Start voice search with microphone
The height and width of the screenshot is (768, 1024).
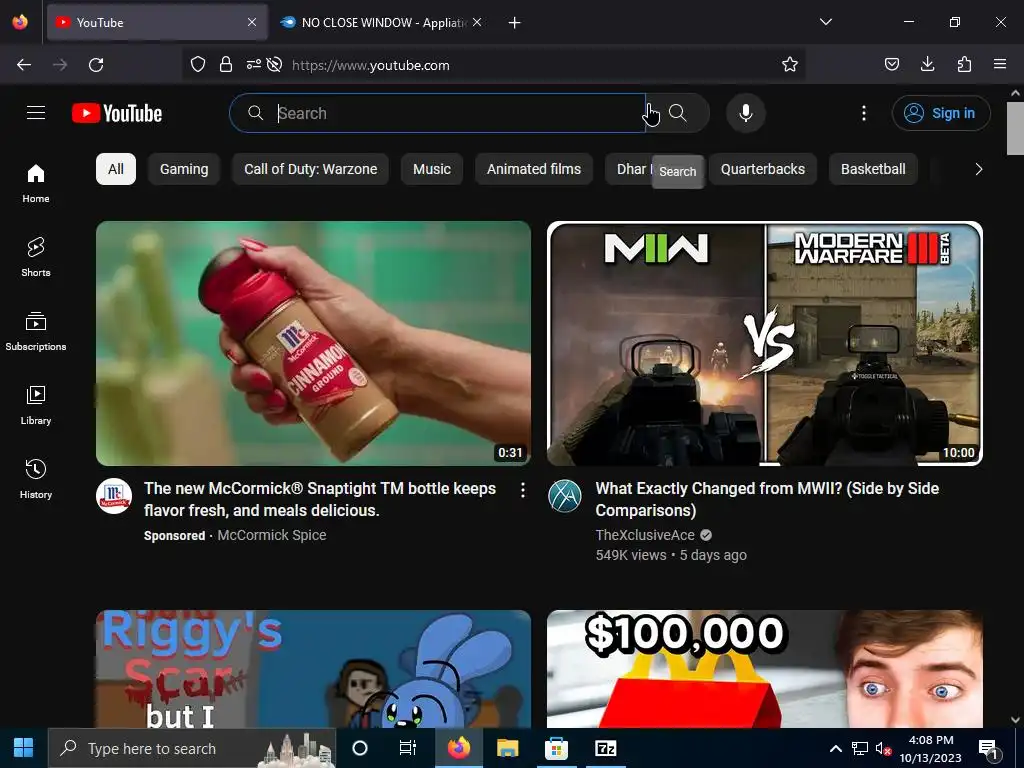click(x=745, y=113)
